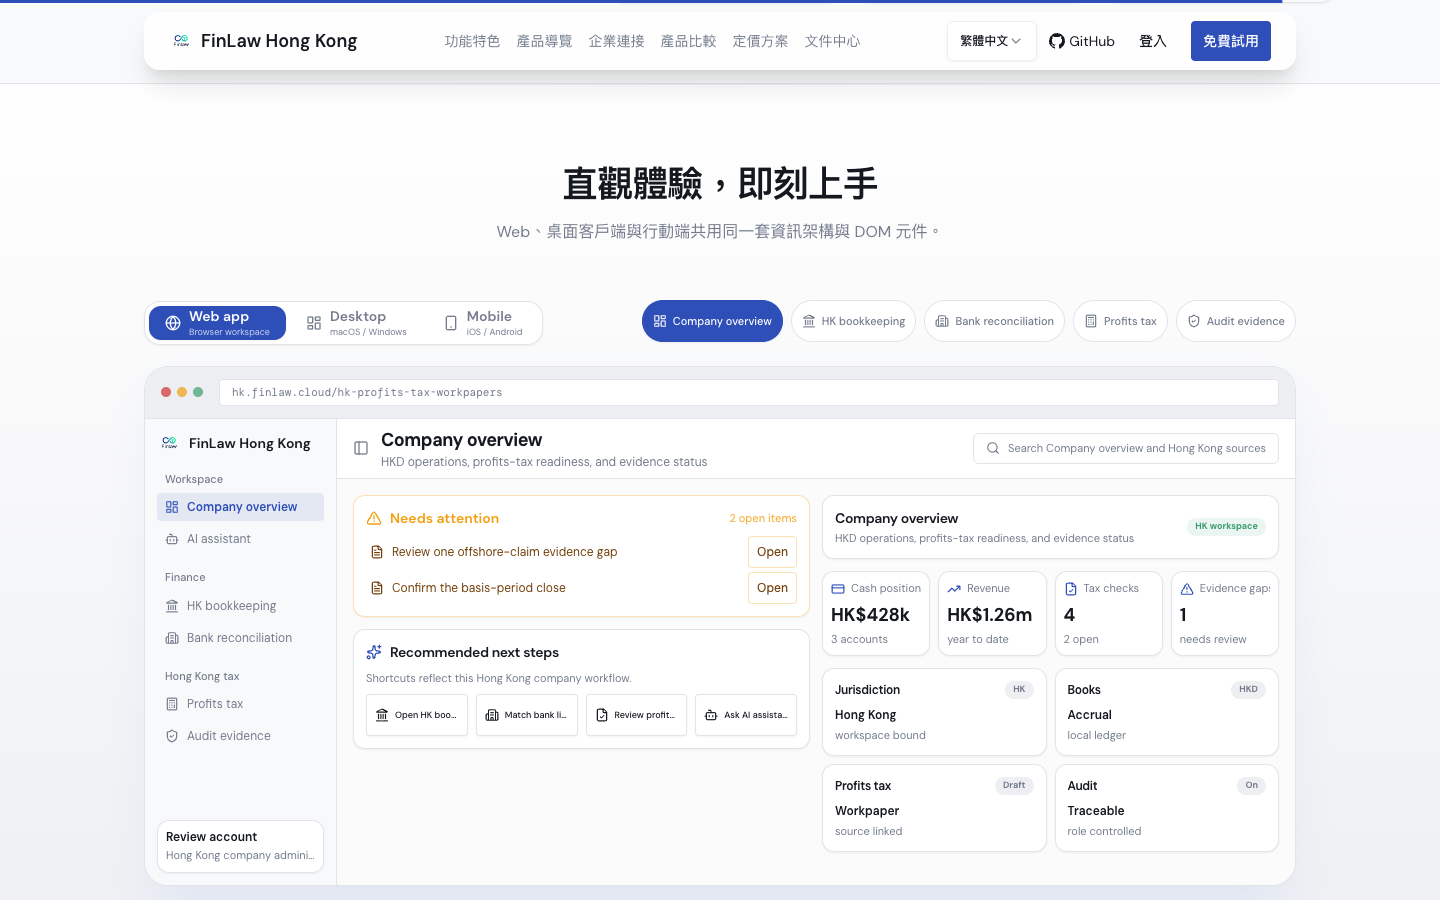
Task: Click the On badge on Audit card
Action: [1251, 785]
